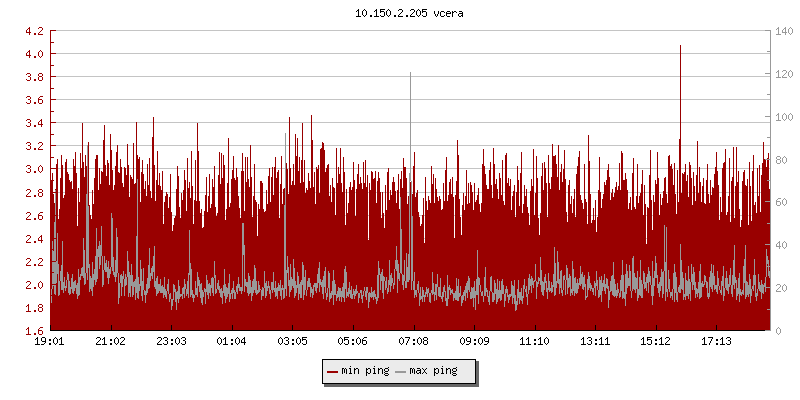Select the 80 value on right axis
Viewport: 800px width, 400px height.
pyautogui.click(x=781, y=160)
